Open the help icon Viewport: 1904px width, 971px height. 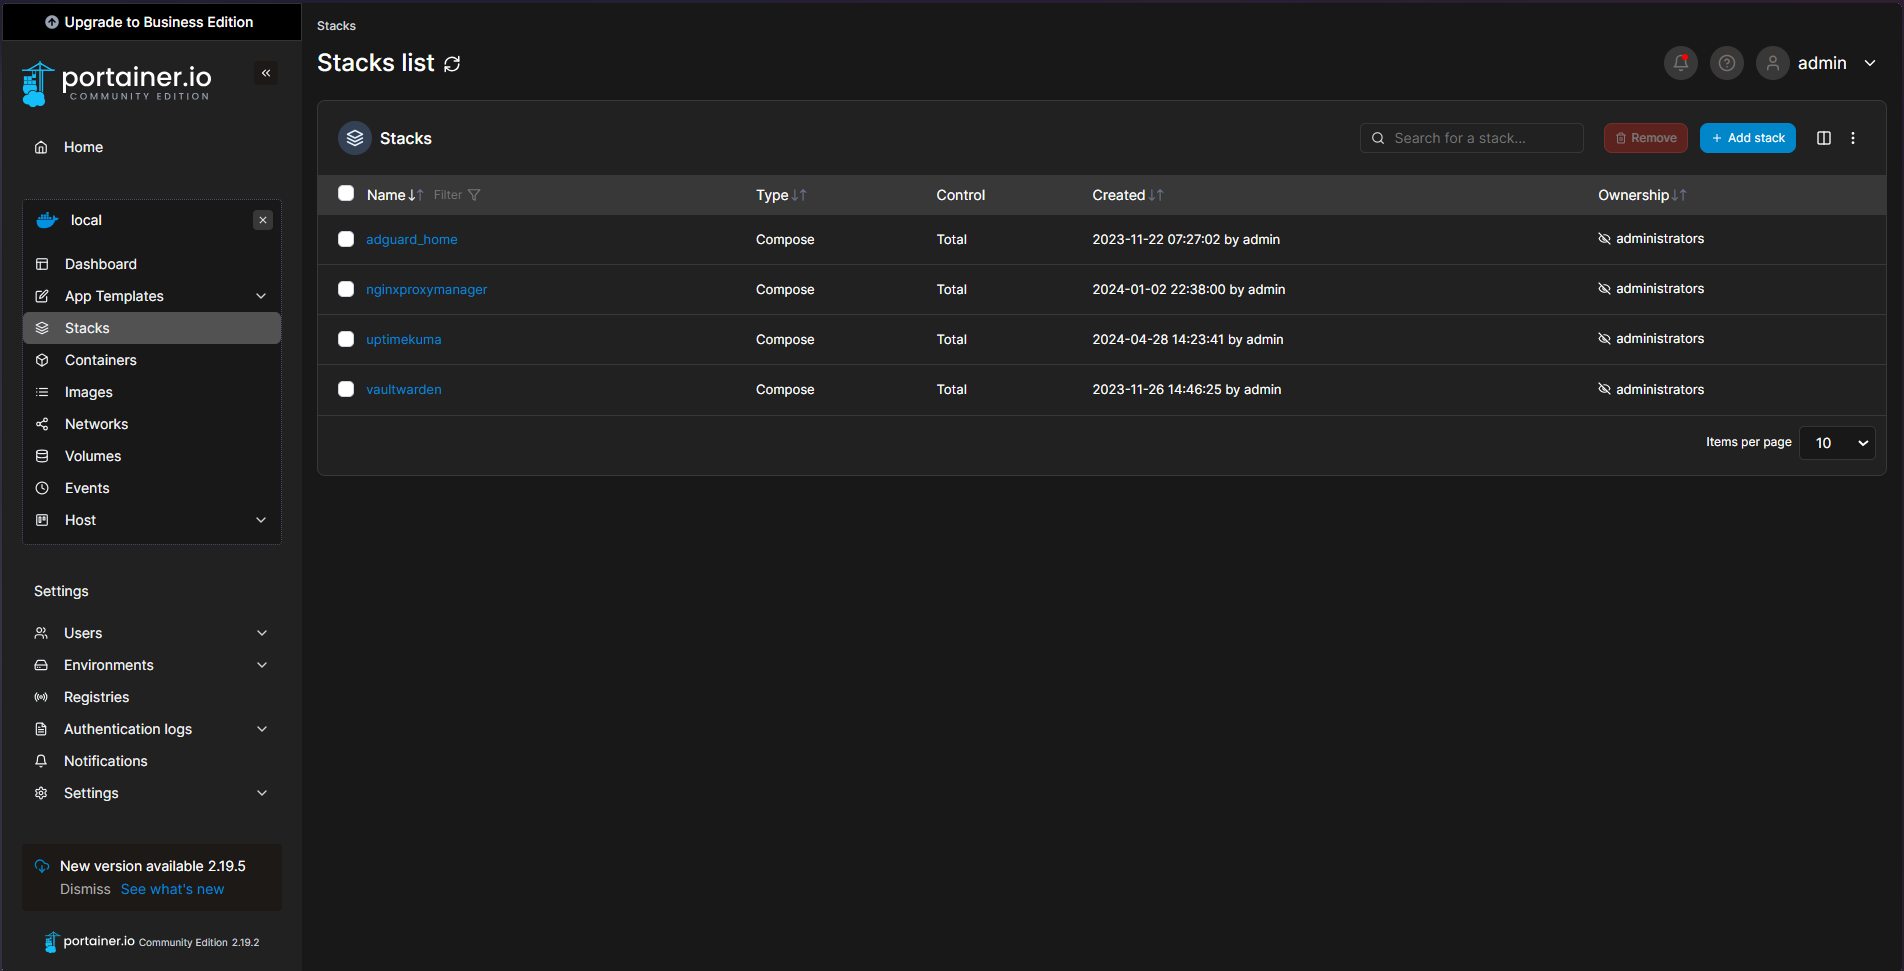(1726, 62)
